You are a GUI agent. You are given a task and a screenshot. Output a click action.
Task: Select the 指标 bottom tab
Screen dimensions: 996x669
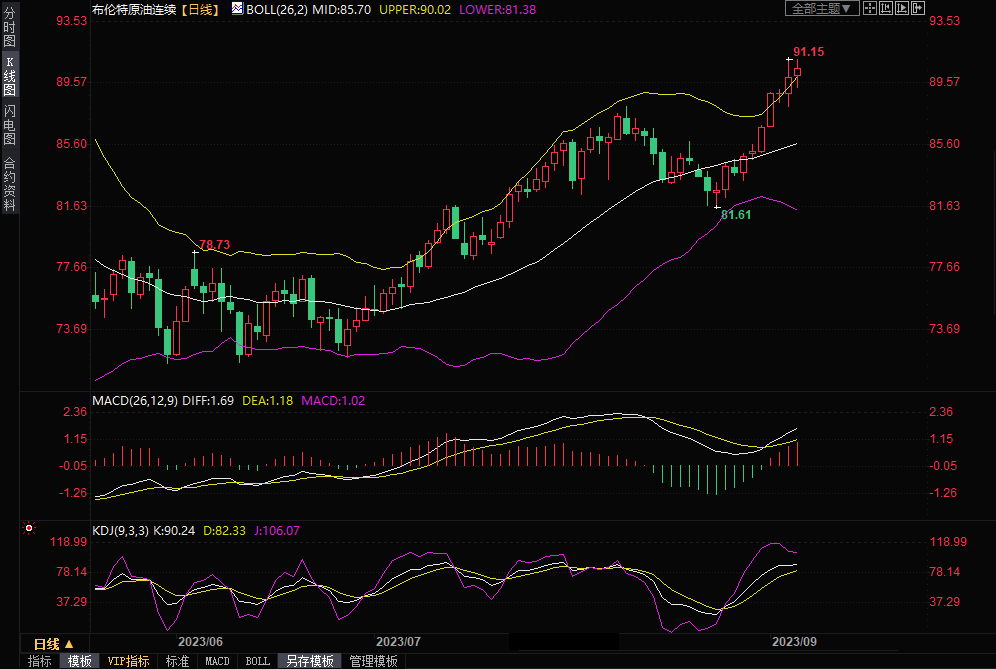40,661
